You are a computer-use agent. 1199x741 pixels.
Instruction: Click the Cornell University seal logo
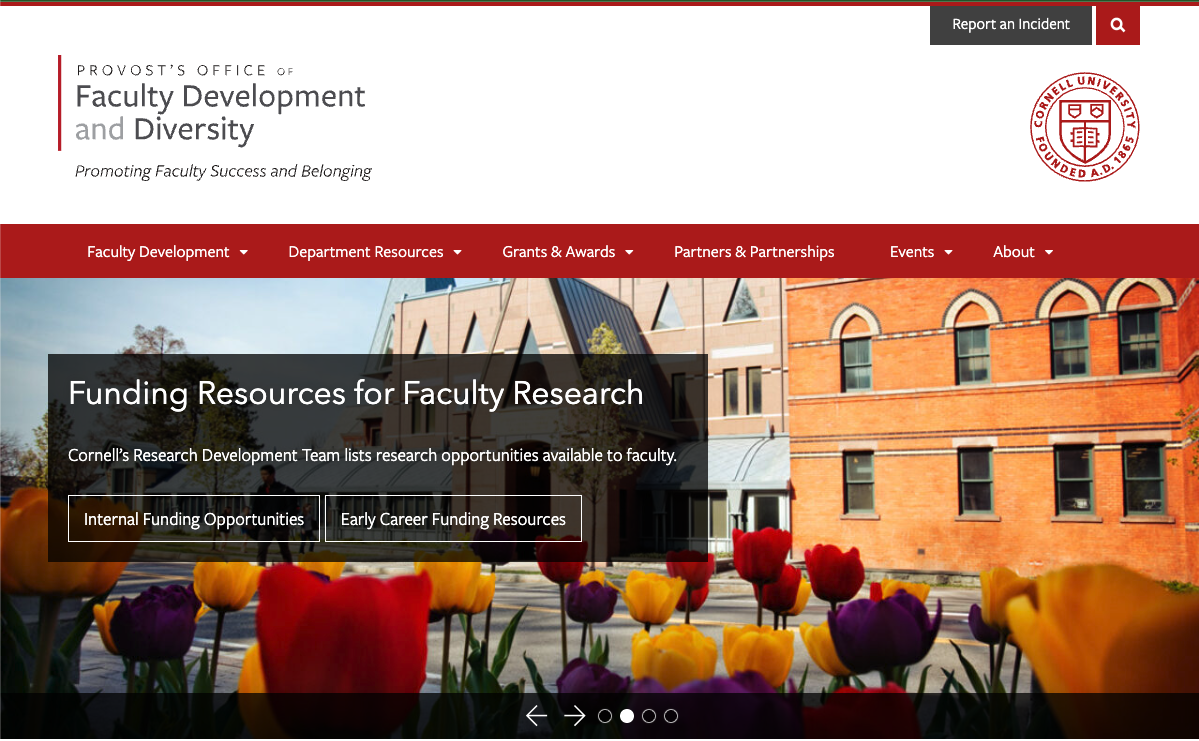point(1084,127)
